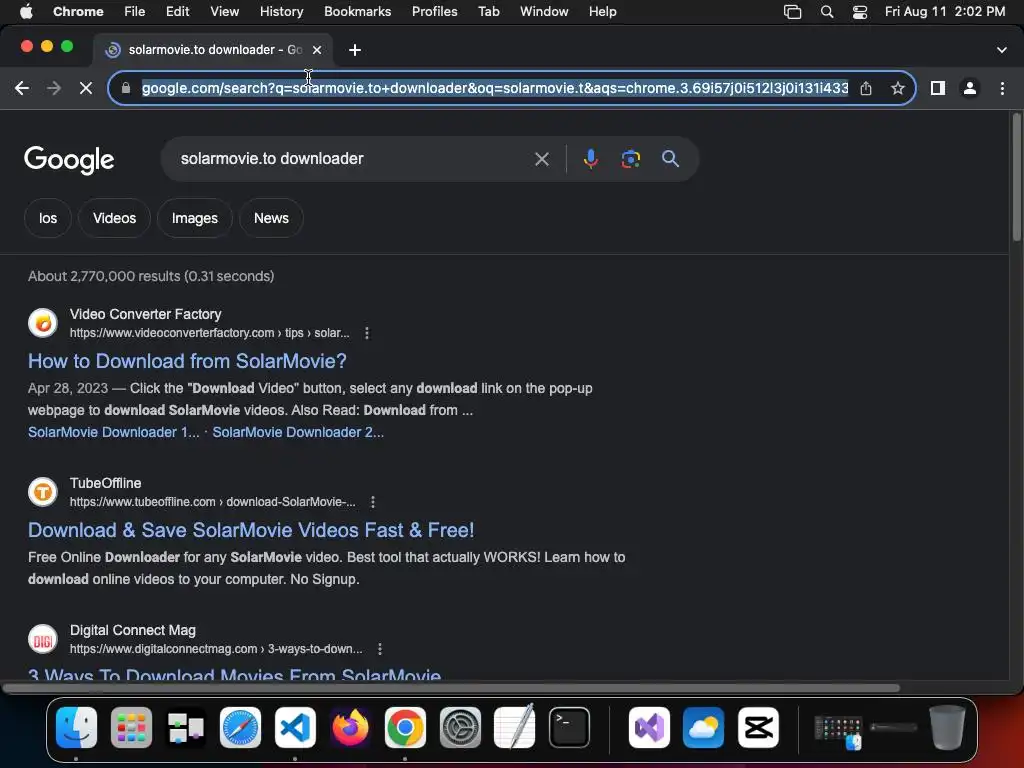This screenshot has width=1024, height=768.
Task: Open the Window menu
Action: coord(544,12)
